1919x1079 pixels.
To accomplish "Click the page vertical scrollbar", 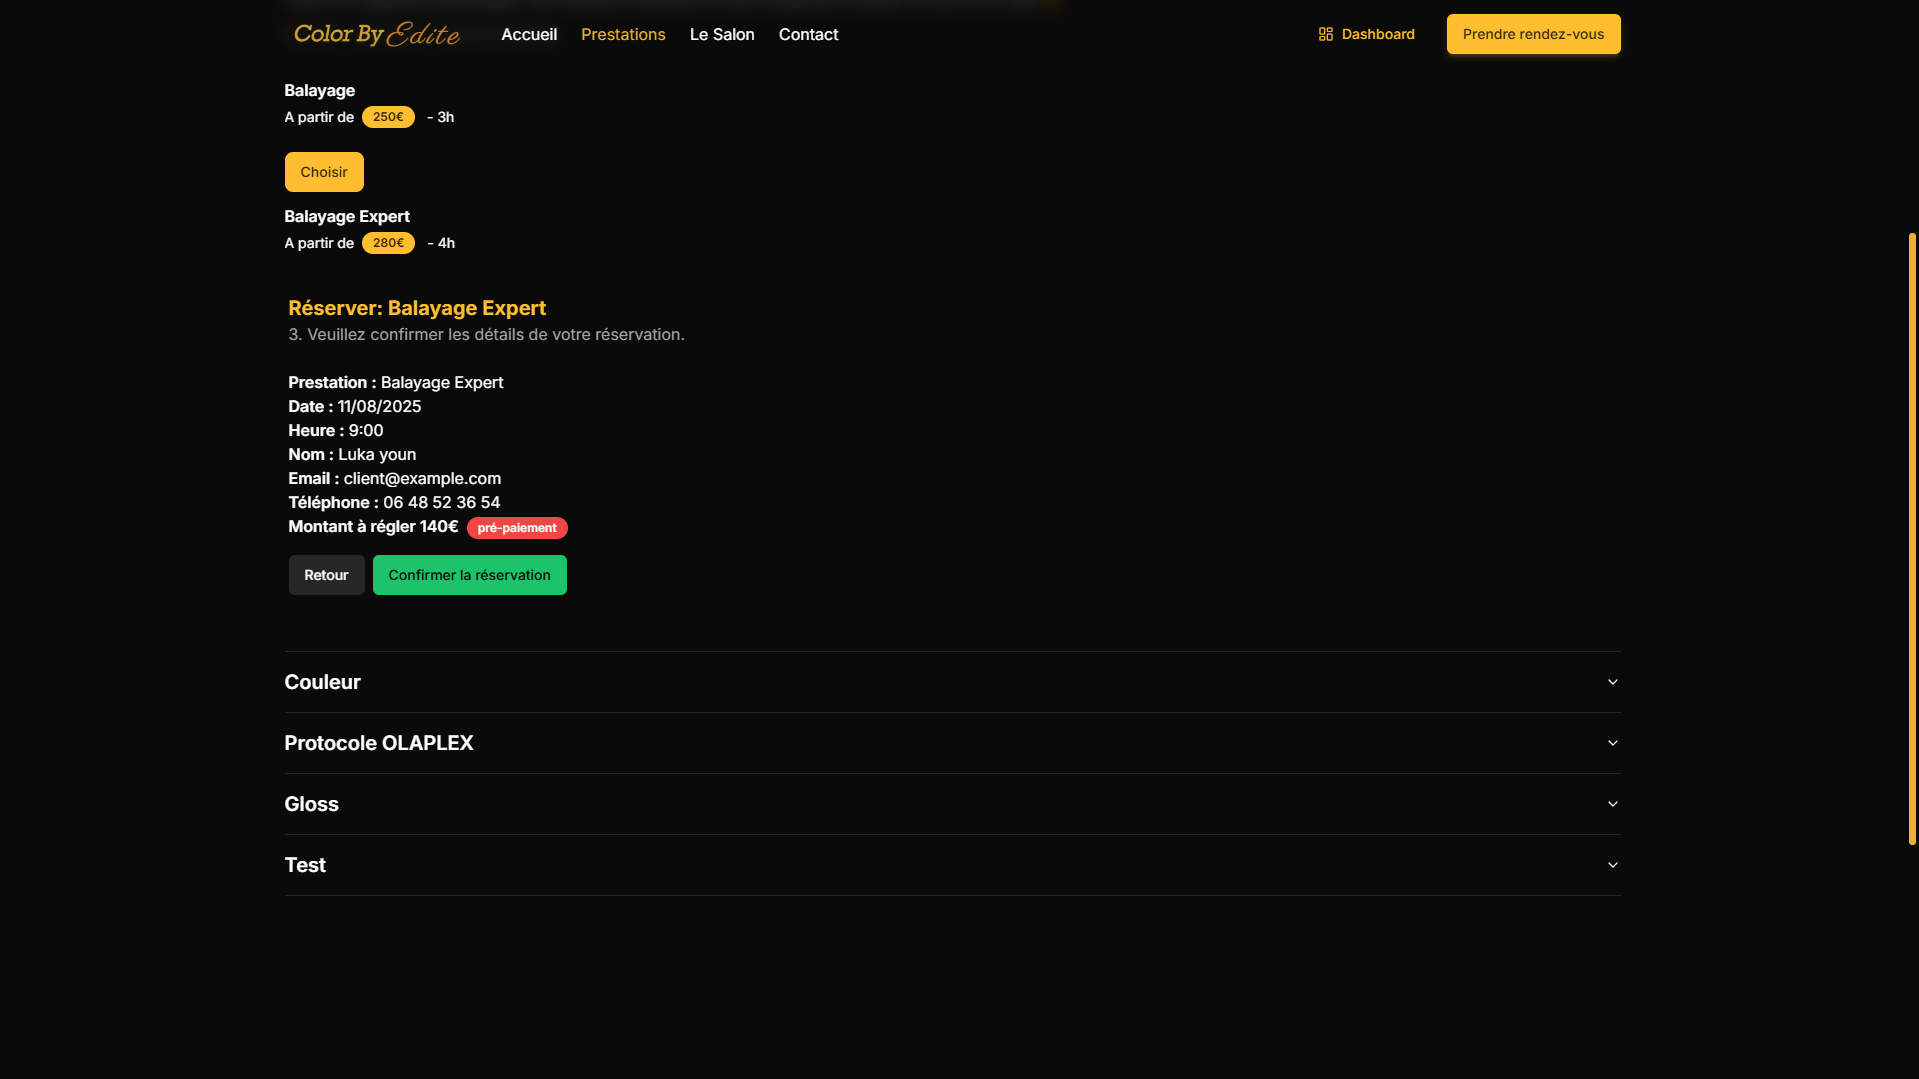I will [x=1912, y=540].
